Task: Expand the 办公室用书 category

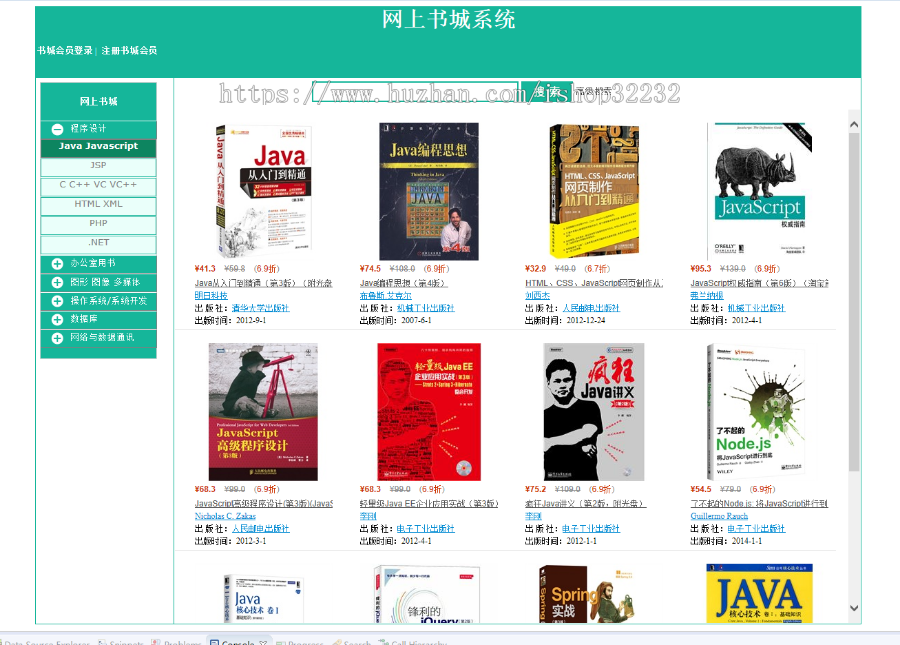Action: click(57, 263)
